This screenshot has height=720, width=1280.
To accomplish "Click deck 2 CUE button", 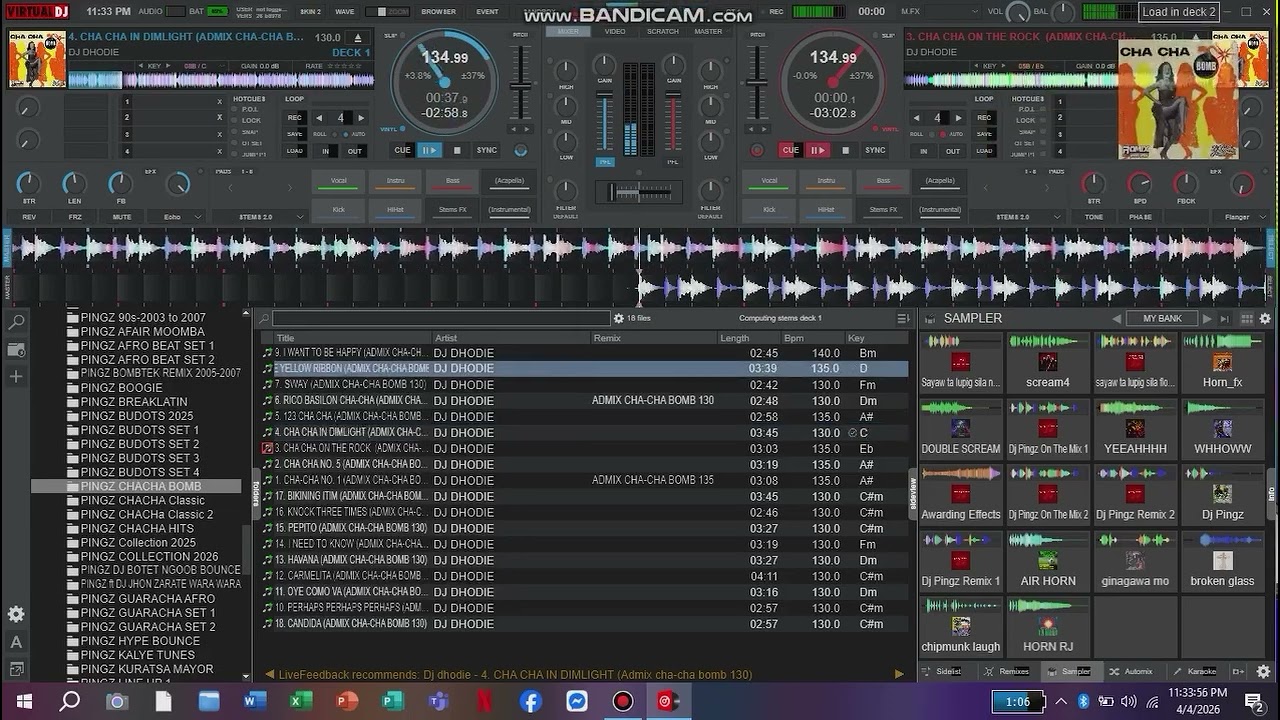I will pyautogui.click(x=790, y=150).
